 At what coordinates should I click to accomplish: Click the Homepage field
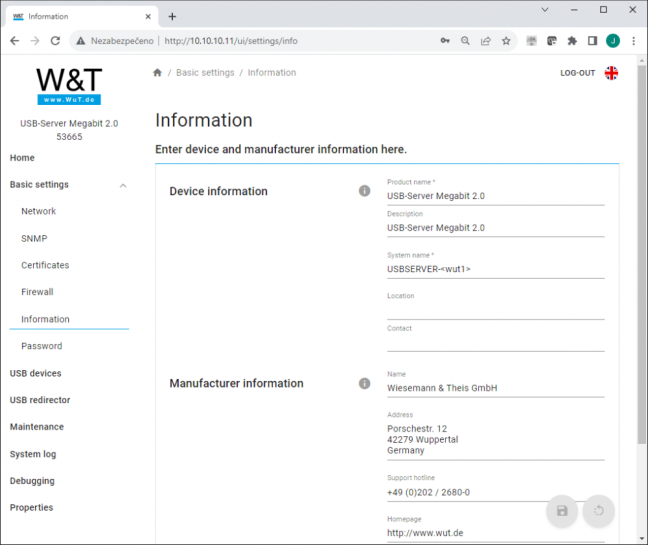click(x=496, y=533)
